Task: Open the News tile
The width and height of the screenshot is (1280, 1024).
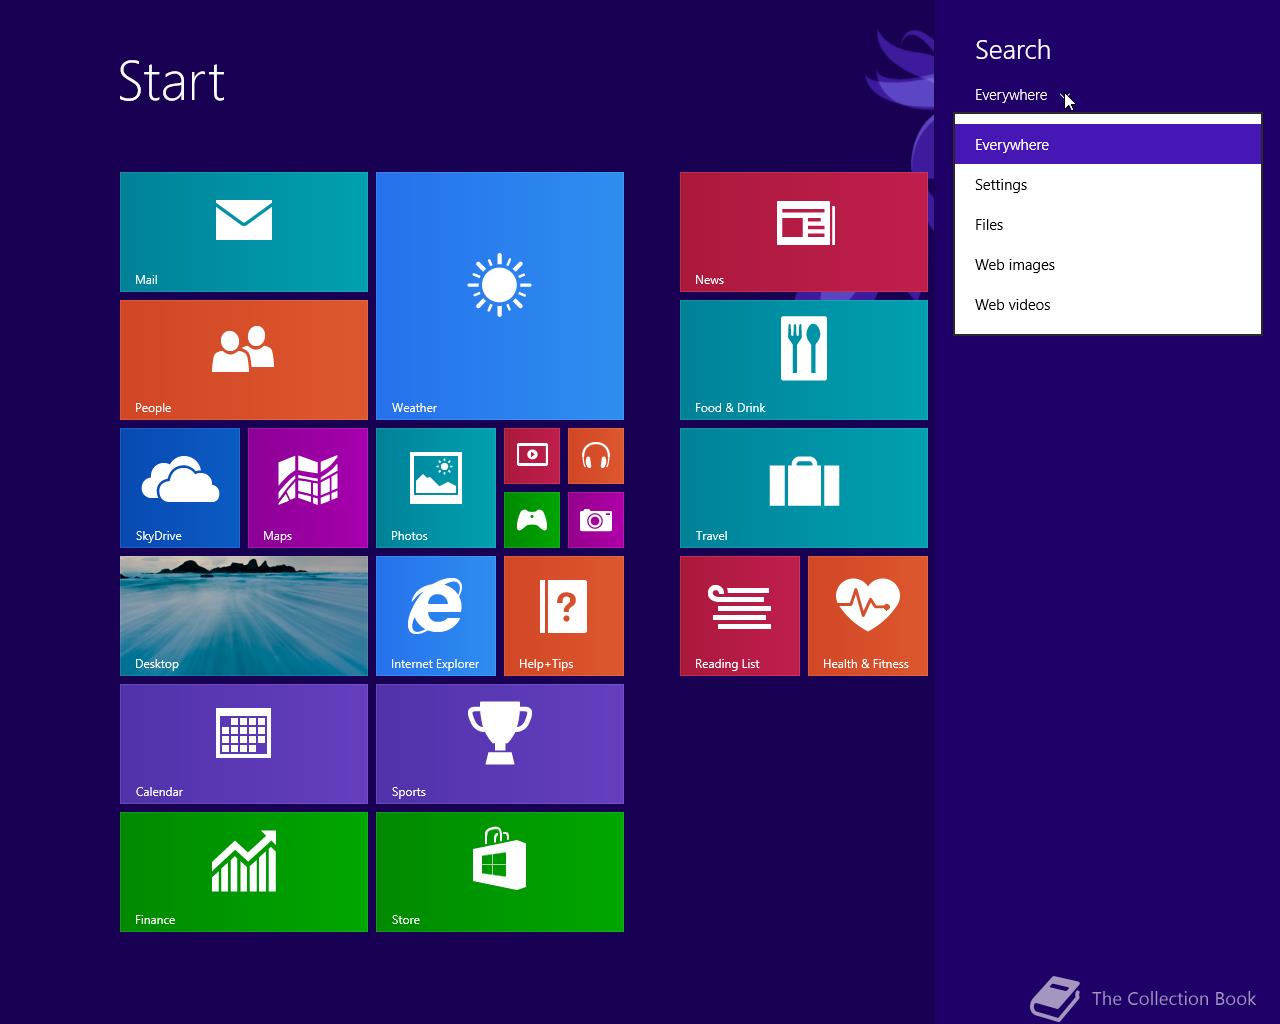Action: (804, 232)
